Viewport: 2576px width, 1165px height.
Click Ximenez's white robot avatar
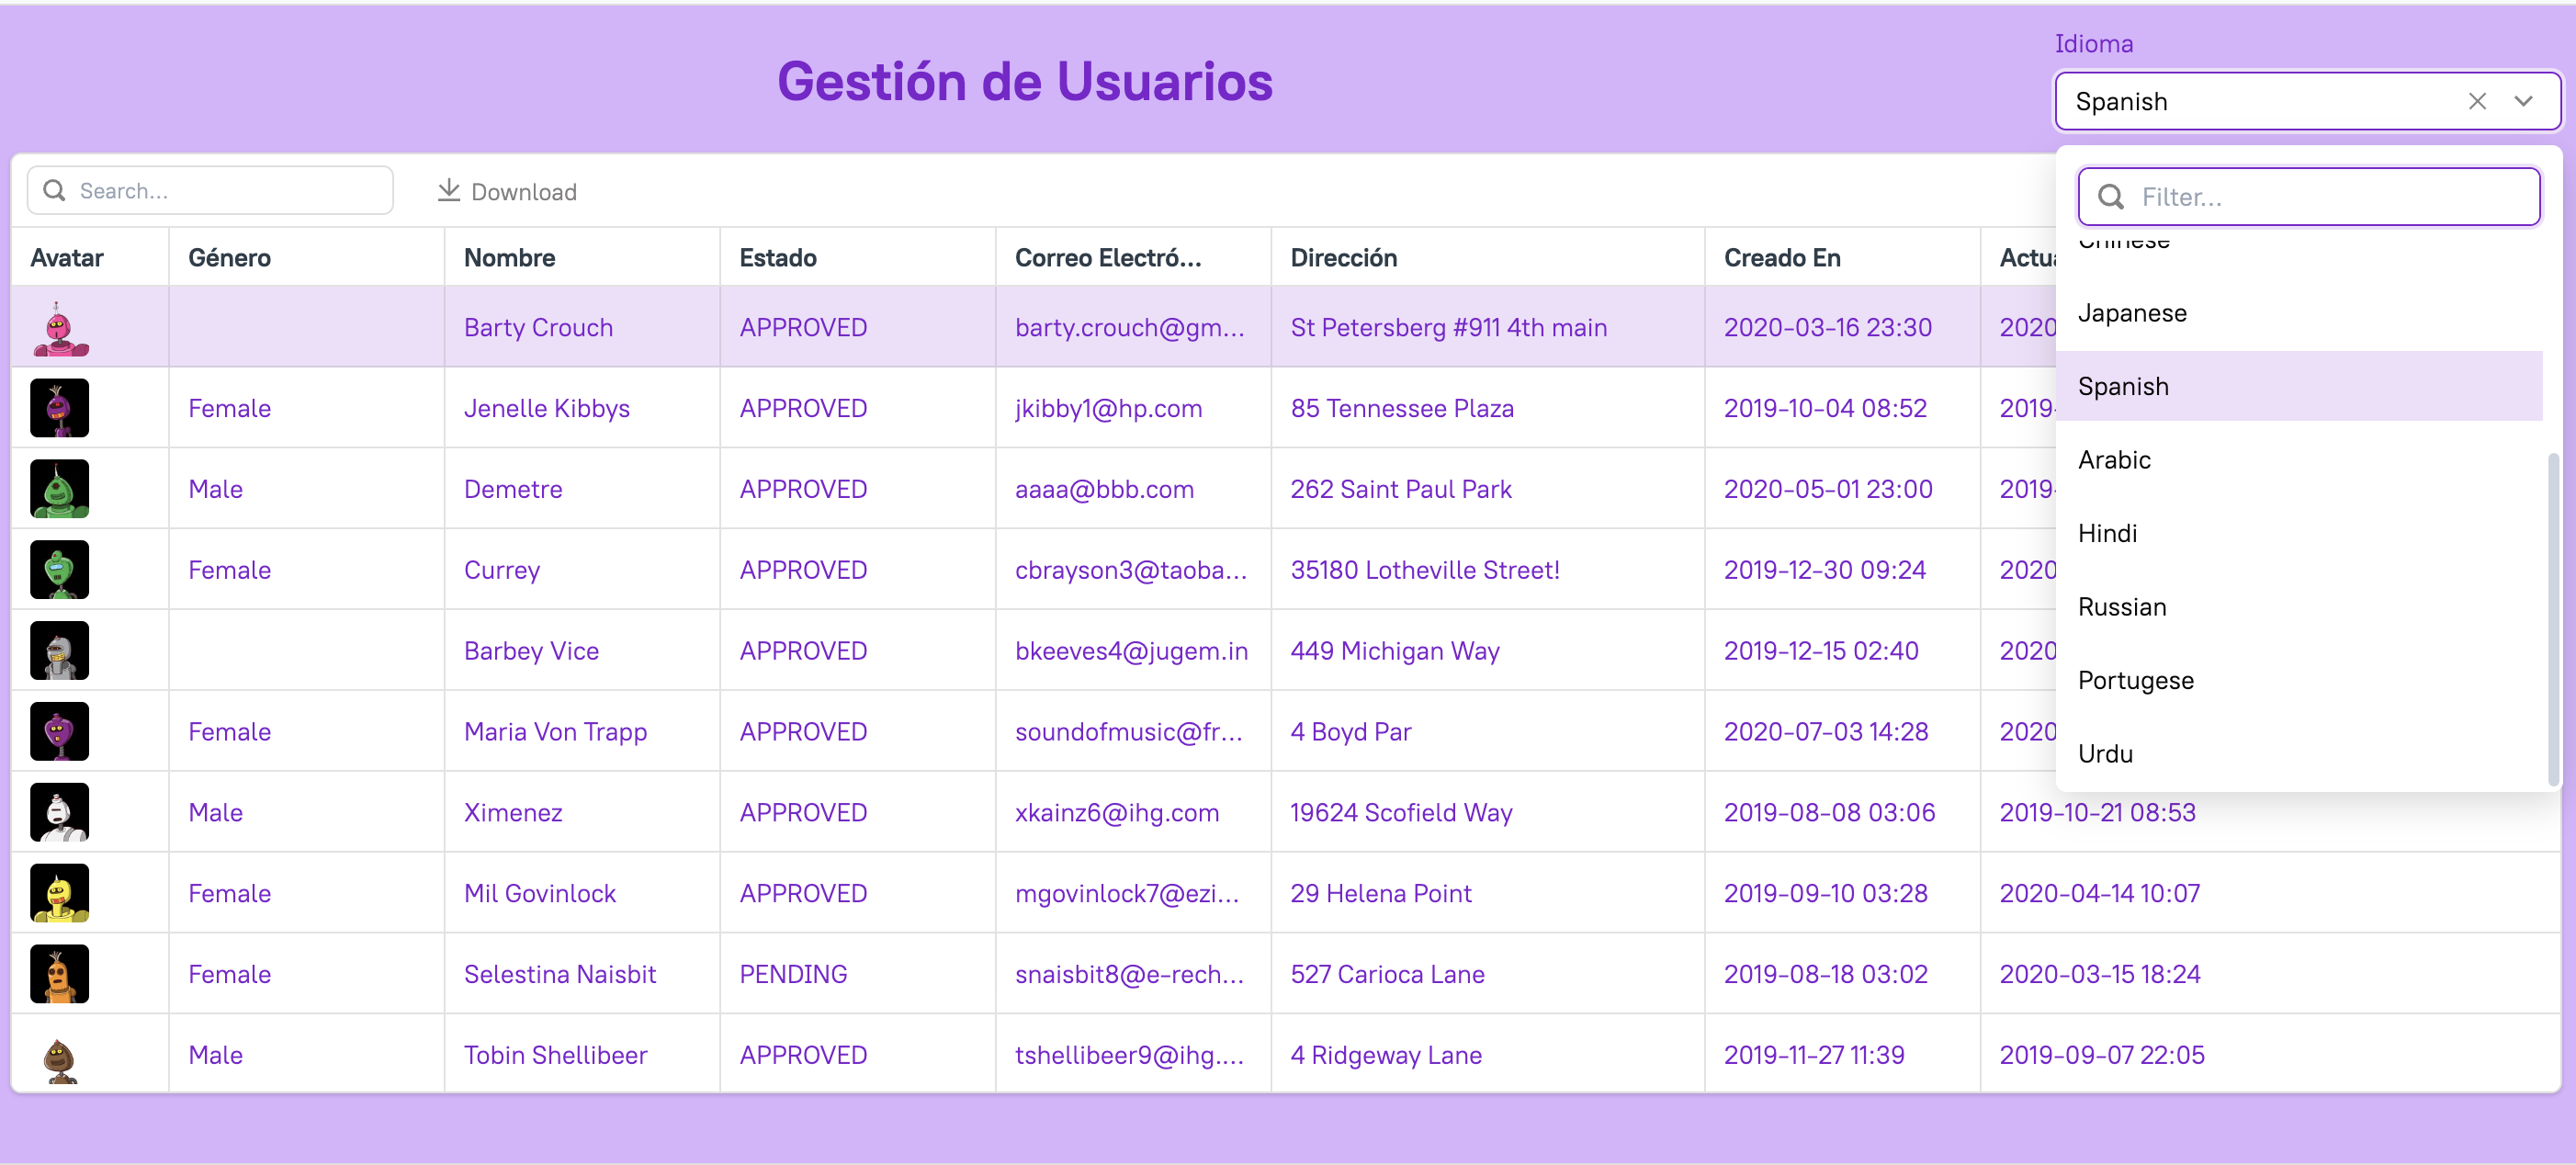click(60, 812)
